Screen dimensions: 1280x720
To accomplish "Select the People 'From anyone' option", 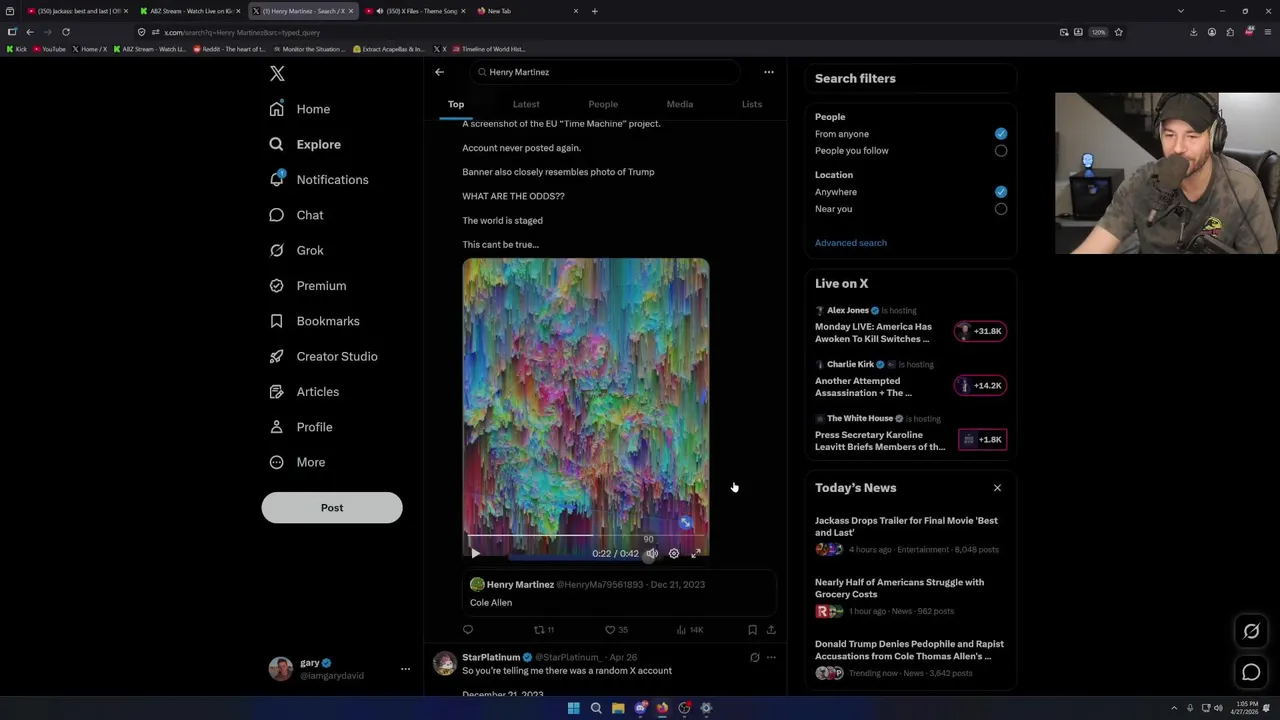I will tap(1001, 134).
